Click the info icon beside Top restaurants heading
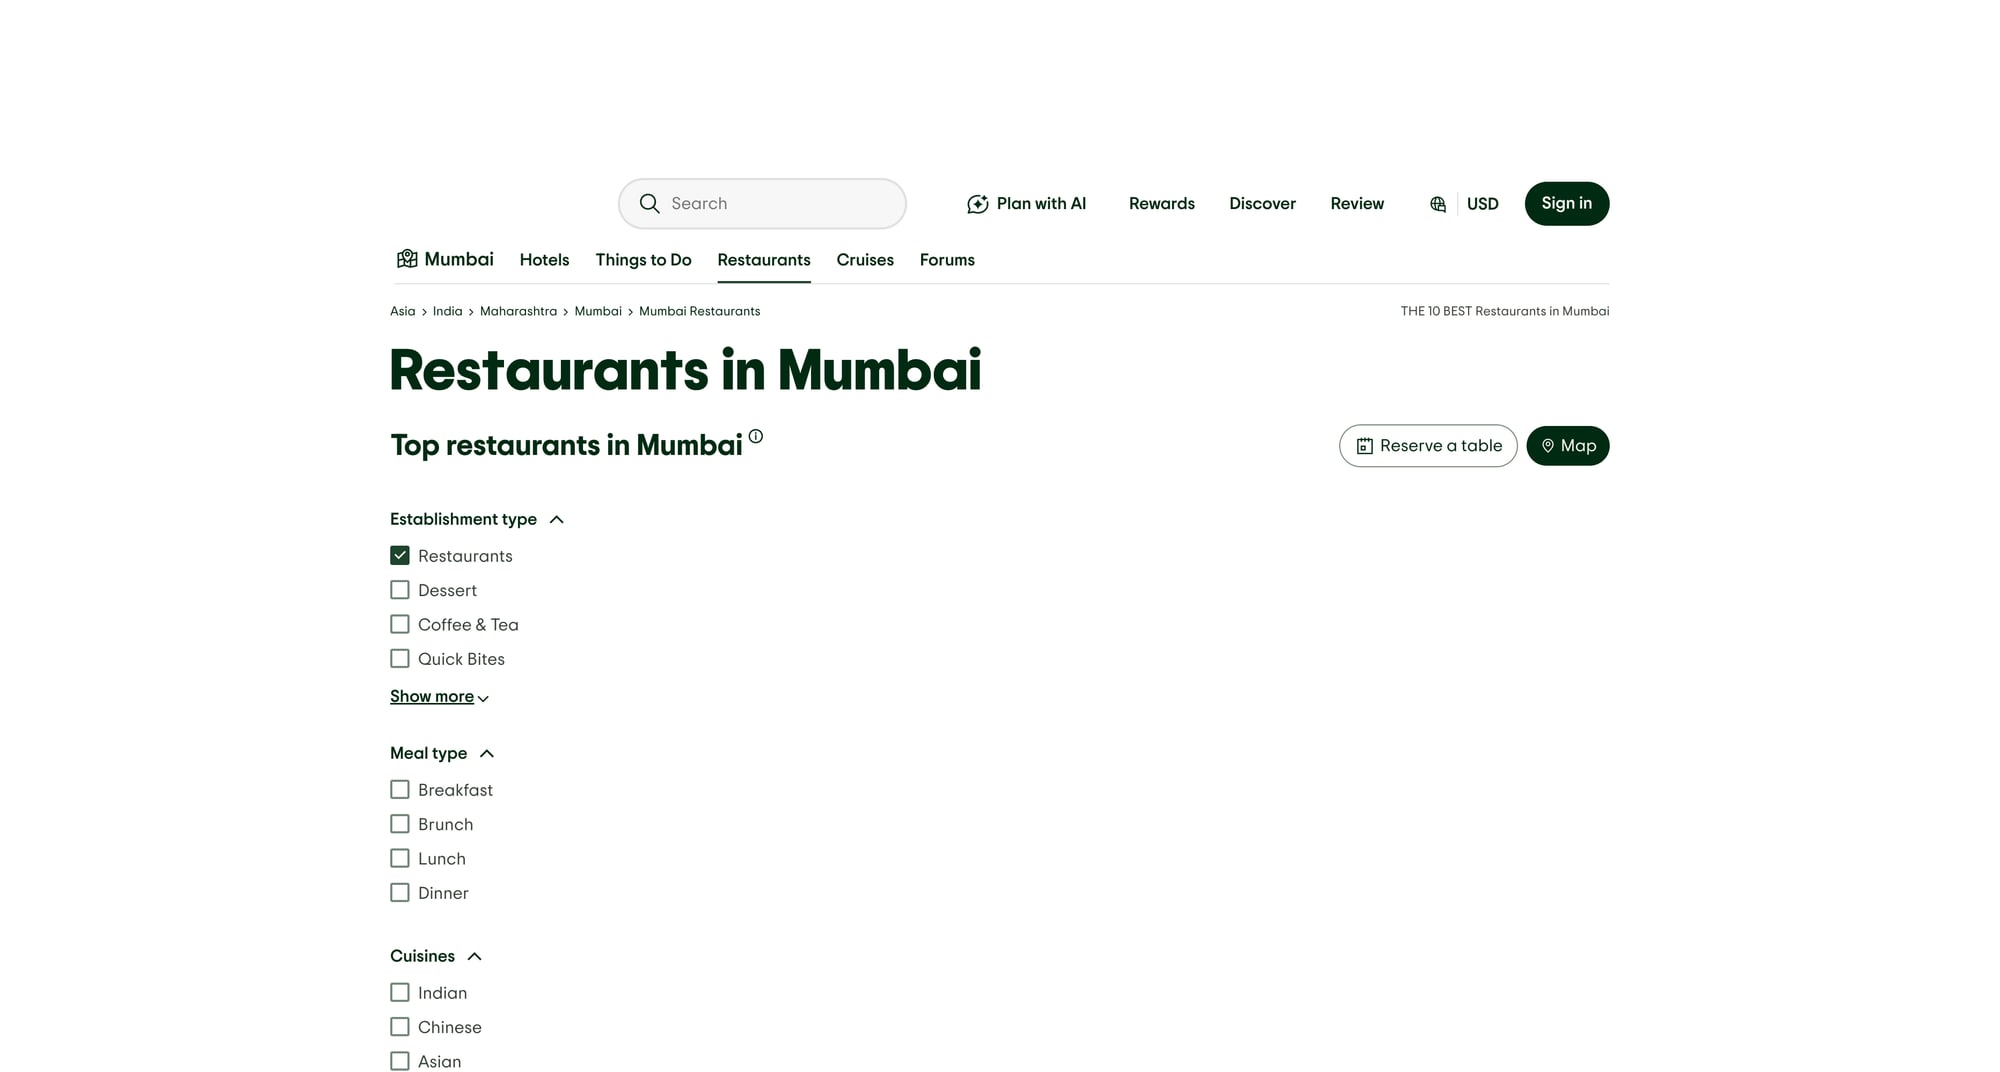 755,437
